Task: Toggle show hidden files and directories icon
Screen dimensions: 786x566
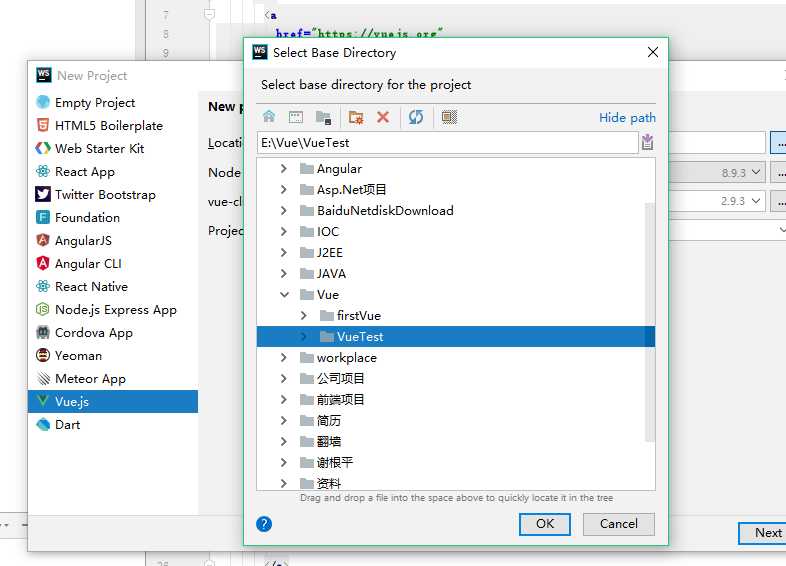Action: pyautogui.click(x=449, y=117)
